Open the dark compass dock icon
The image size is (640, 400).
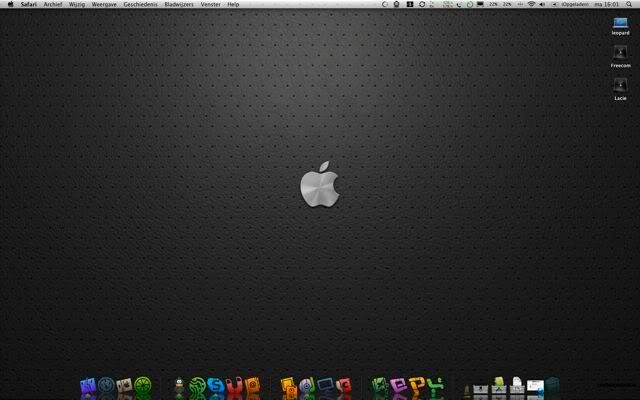click(106, 386)
